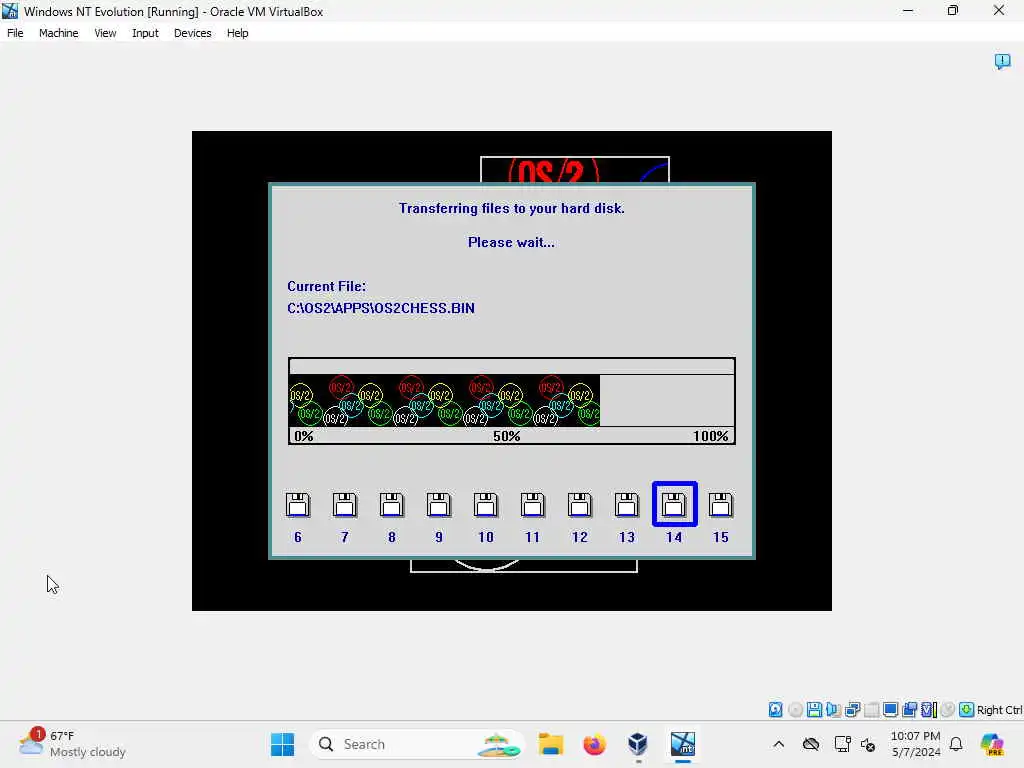Click the 0% progress label

(x=304, y=436)
